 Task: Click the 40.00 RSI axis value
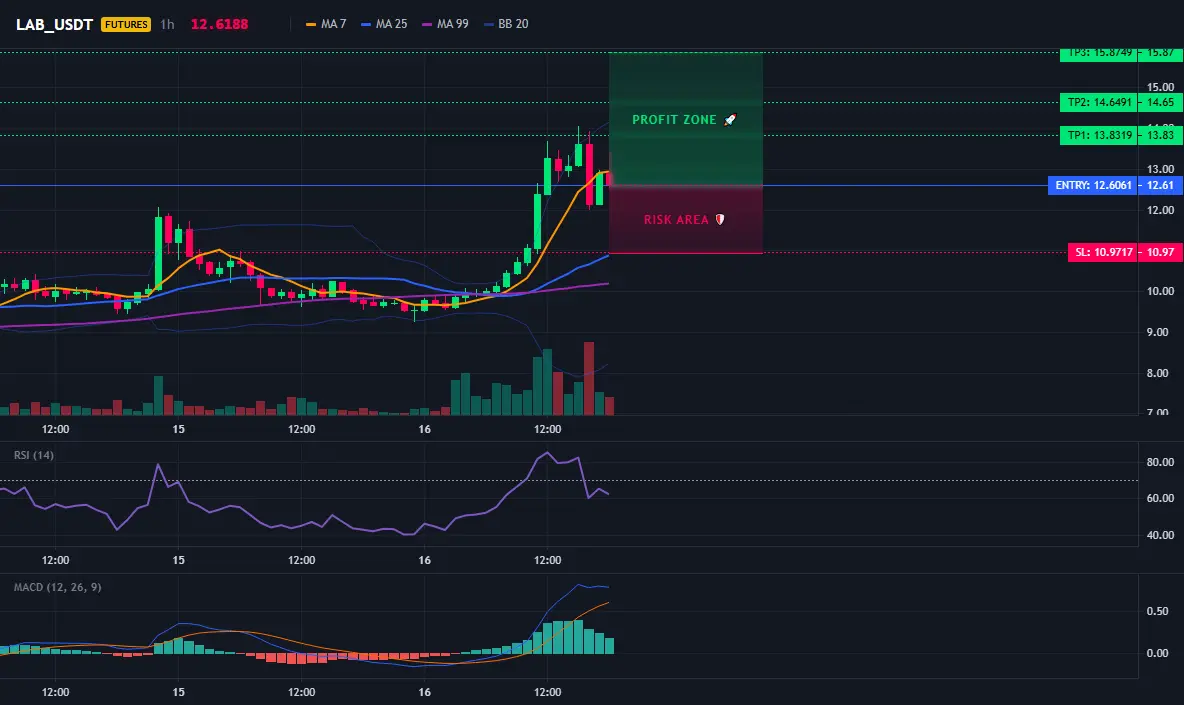1161,535
